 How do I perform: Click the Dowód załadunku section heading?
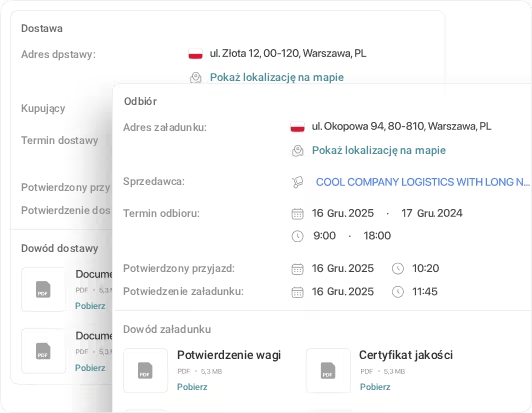(167, 329)
